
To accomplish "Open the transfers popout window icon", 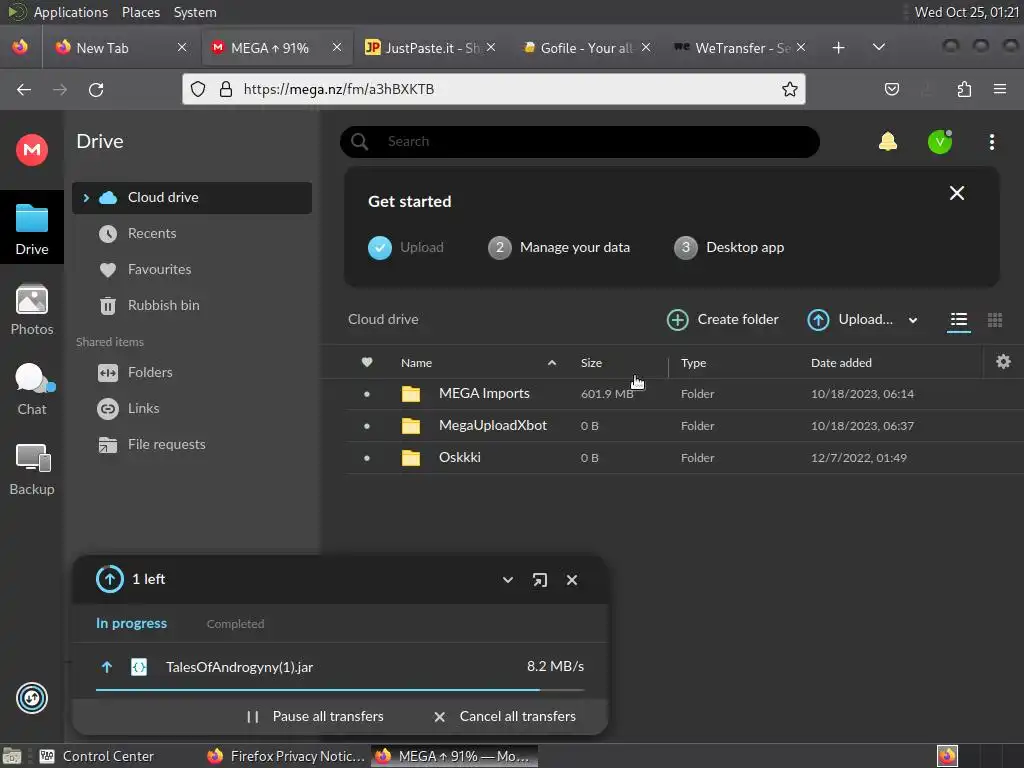I will (x=539, y=580).
